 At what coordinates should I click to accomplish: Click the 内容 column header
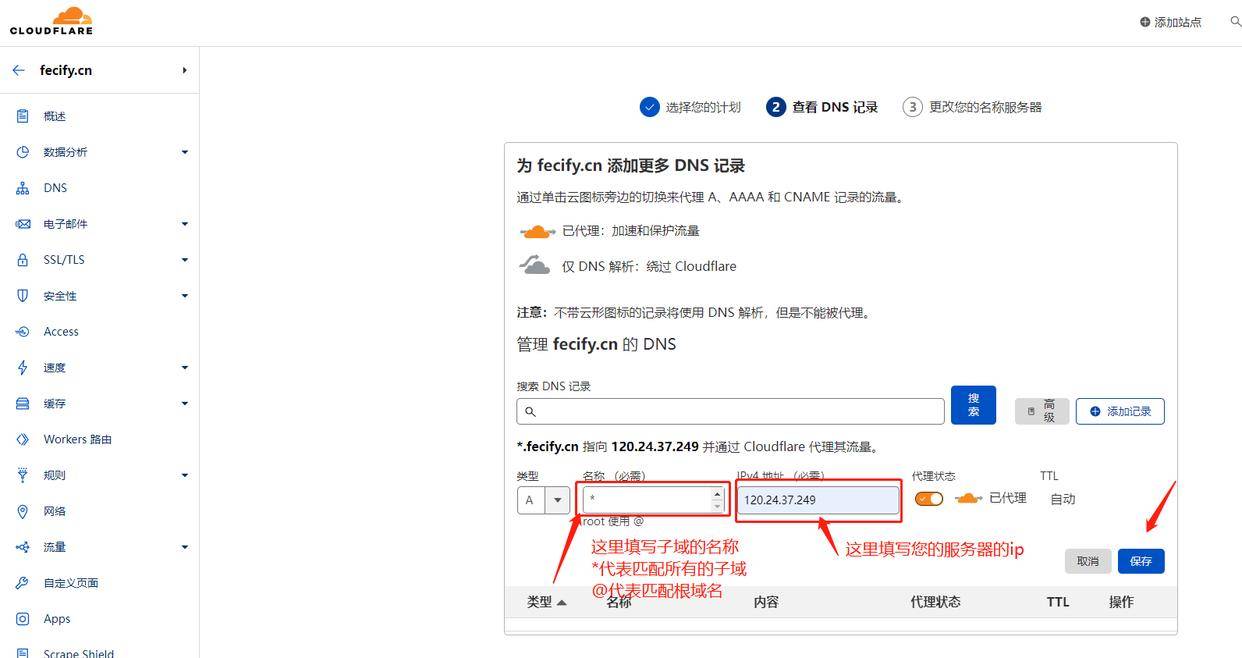point(766,602)
